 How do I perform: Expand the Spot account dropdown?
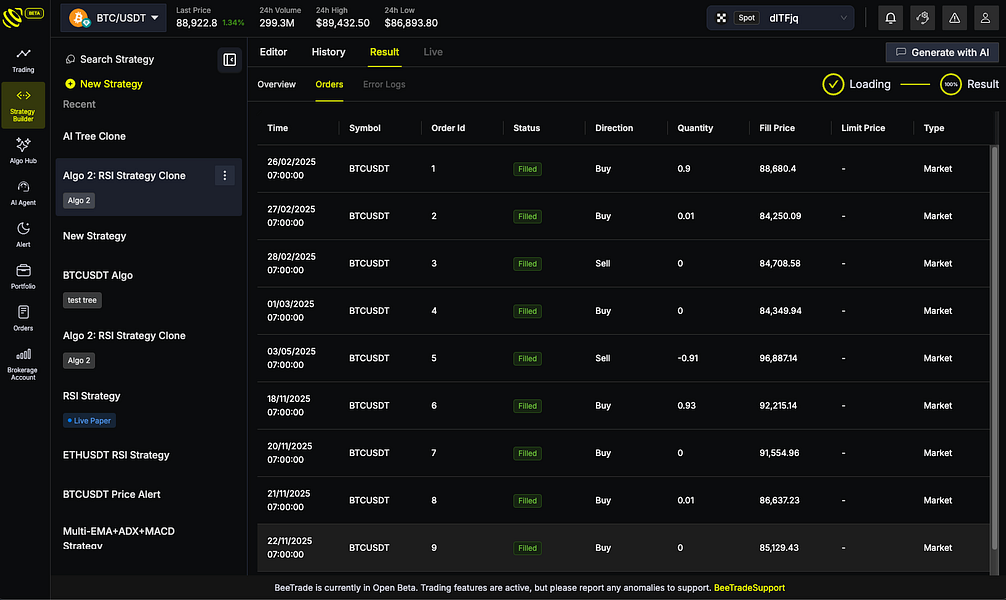780,18
